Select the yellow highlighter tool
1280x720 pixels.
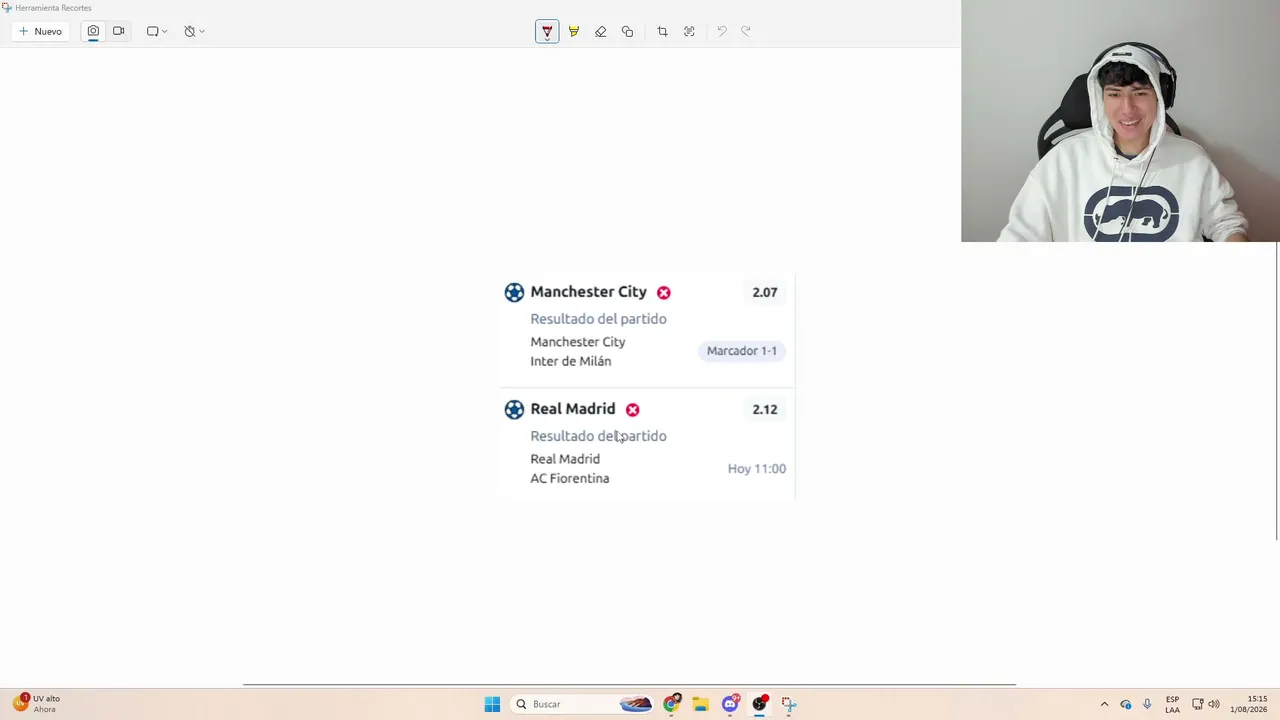pos(574,31)
